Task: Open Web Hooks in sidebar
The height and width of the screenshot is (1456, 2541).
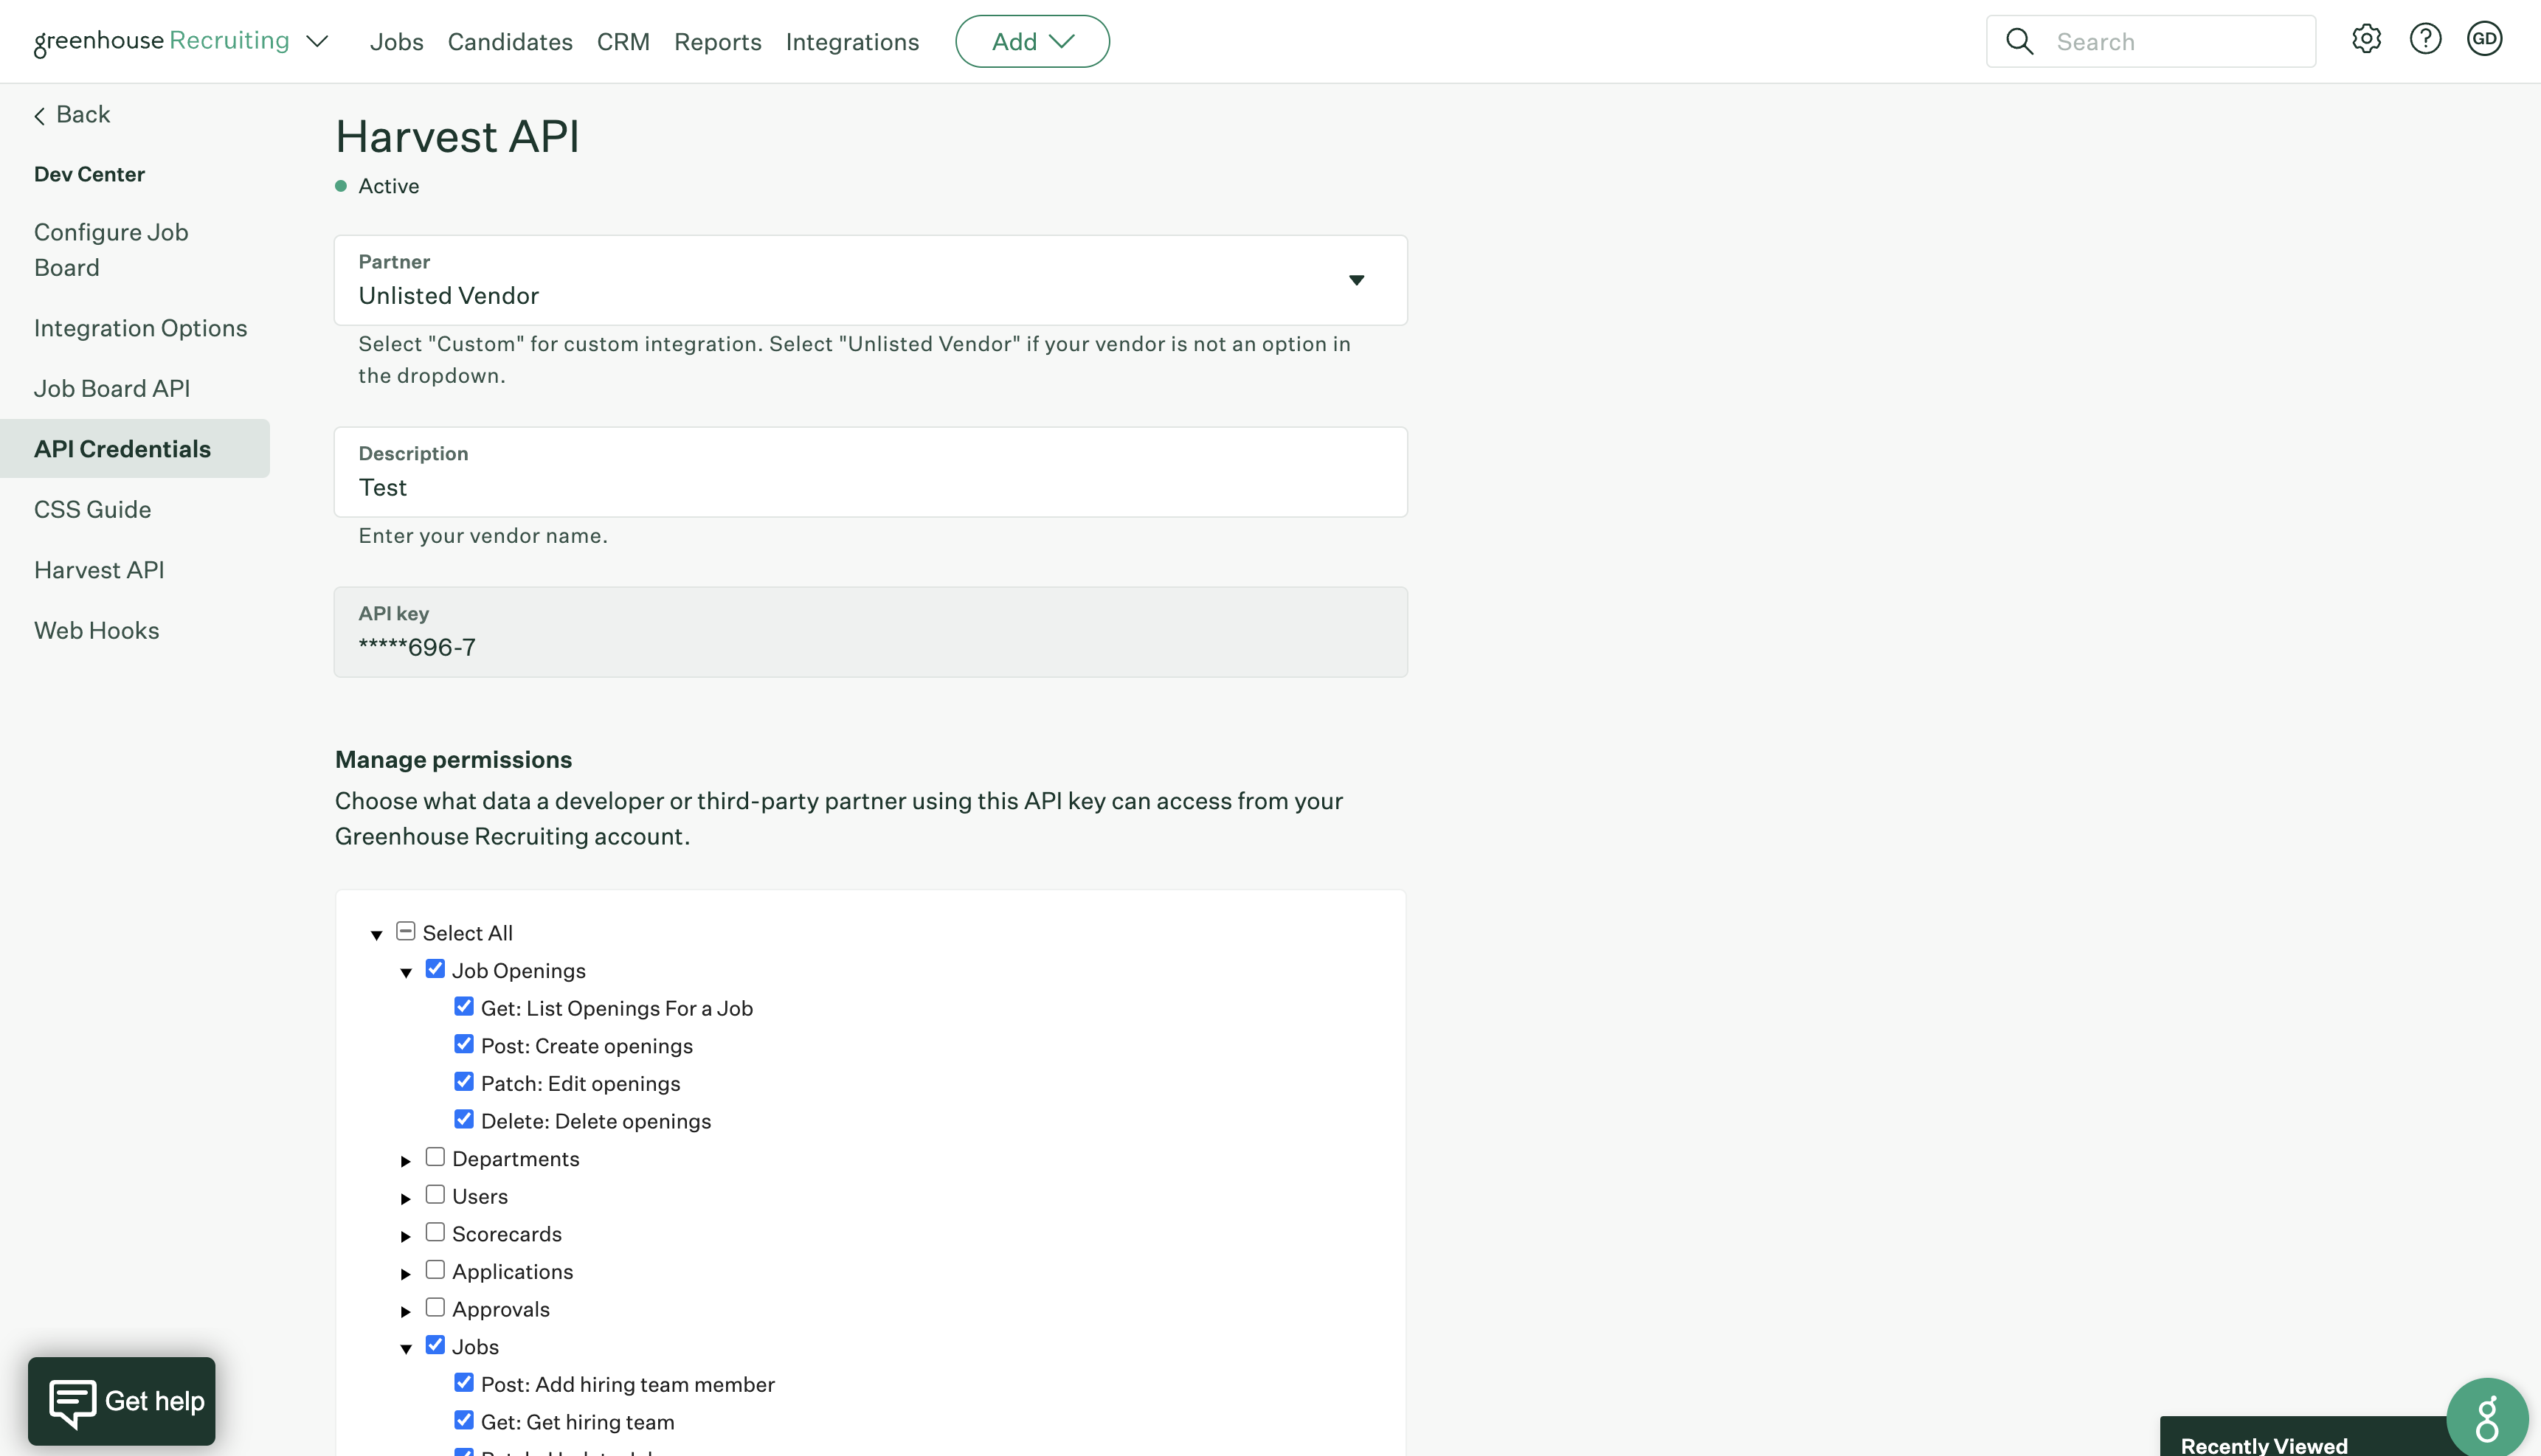Action: click(x=96, y=630)
